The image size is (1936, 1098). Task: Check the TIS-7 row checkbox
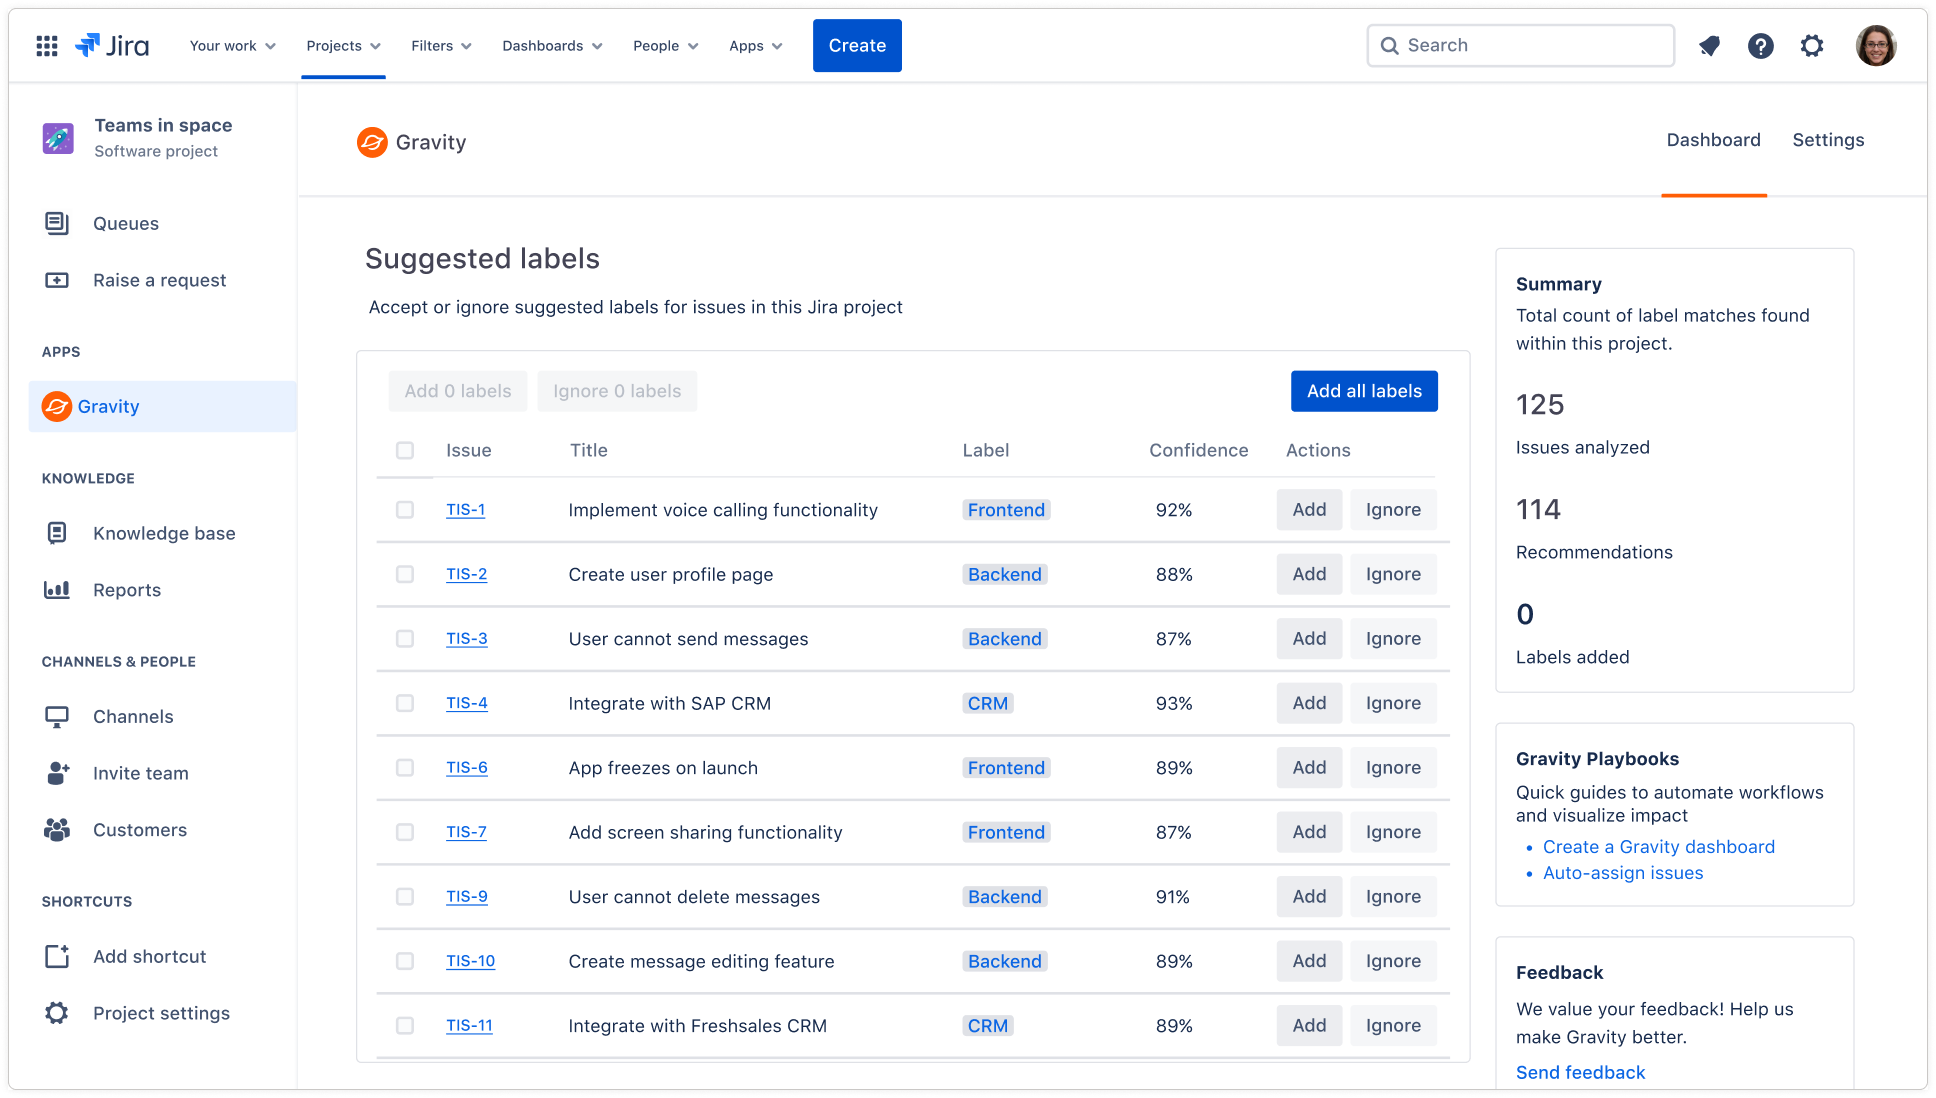point(405,832)
